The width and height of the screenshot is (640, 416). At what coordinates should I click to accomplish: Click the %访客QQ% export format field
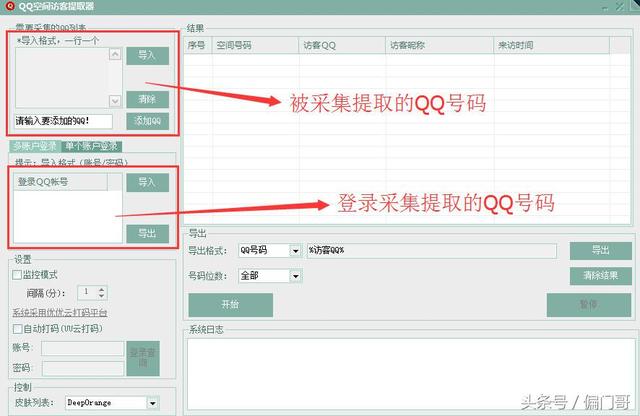(x=431, y=251)
